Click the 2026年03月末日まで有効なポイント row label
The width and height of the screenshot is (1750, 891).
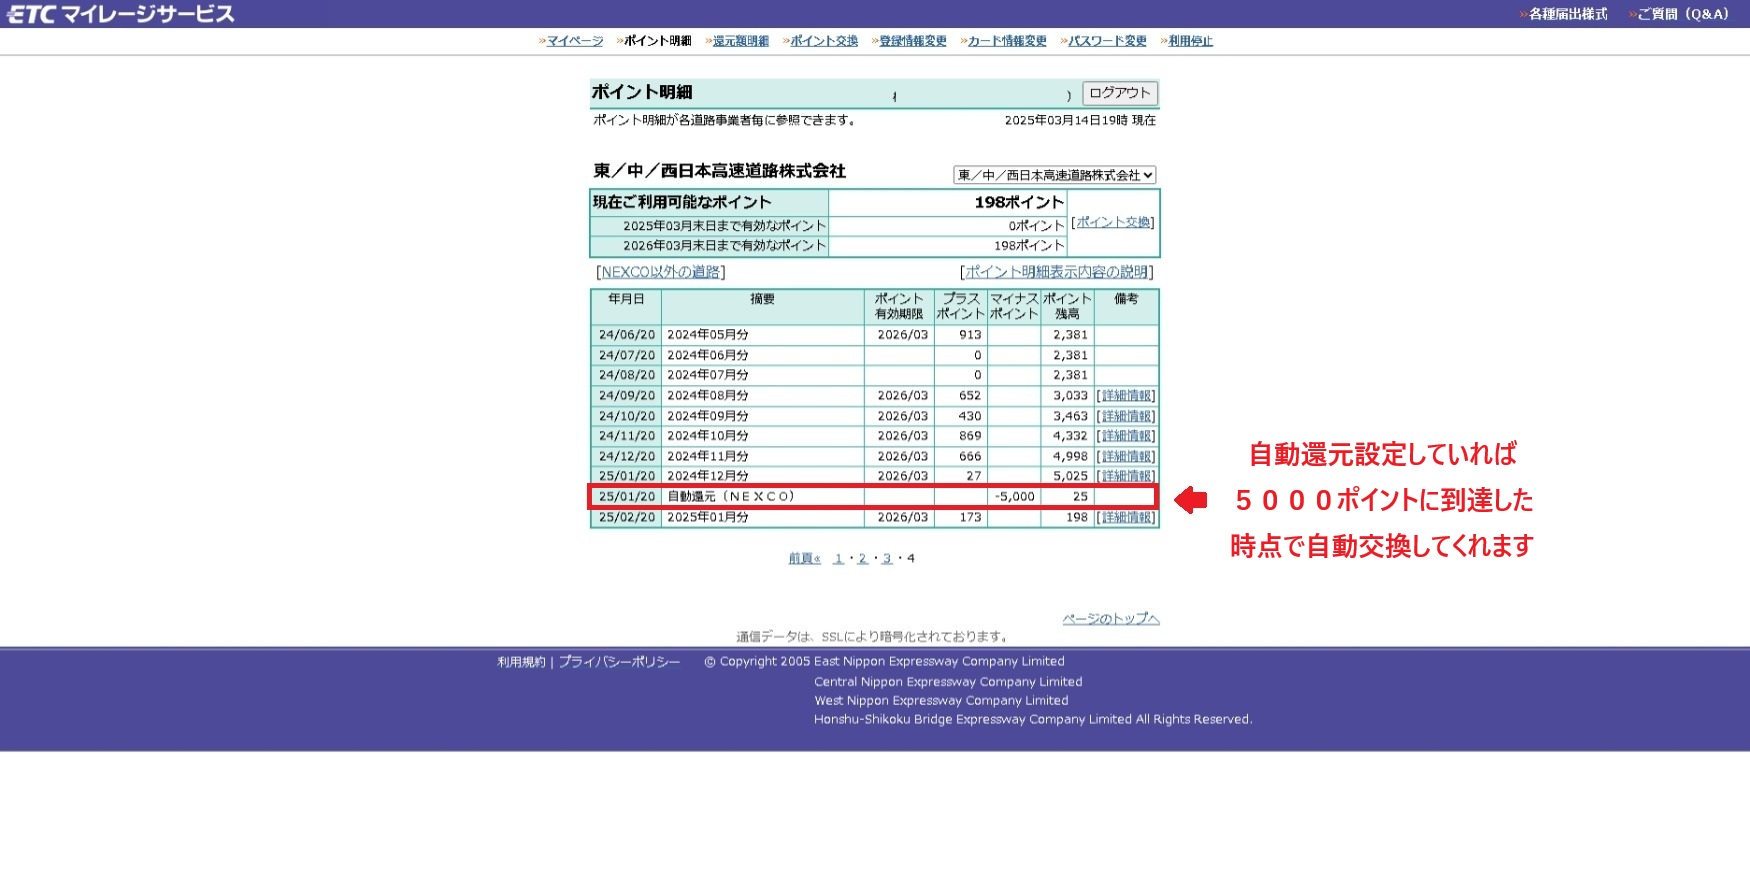(724, 246)
